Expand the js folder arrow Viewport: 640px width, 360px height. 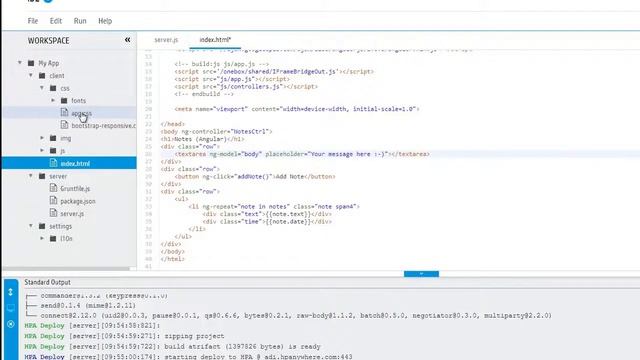42,150
